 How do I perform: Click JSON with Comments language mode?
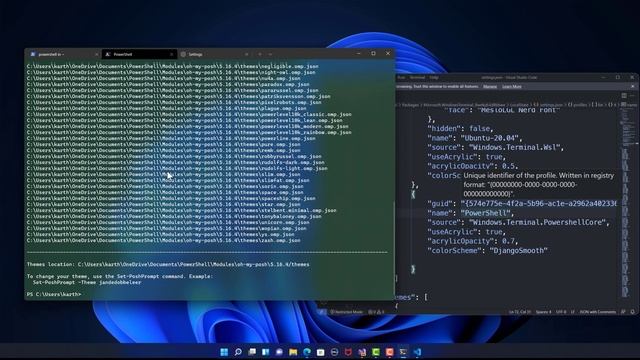[x=598, y=312]
